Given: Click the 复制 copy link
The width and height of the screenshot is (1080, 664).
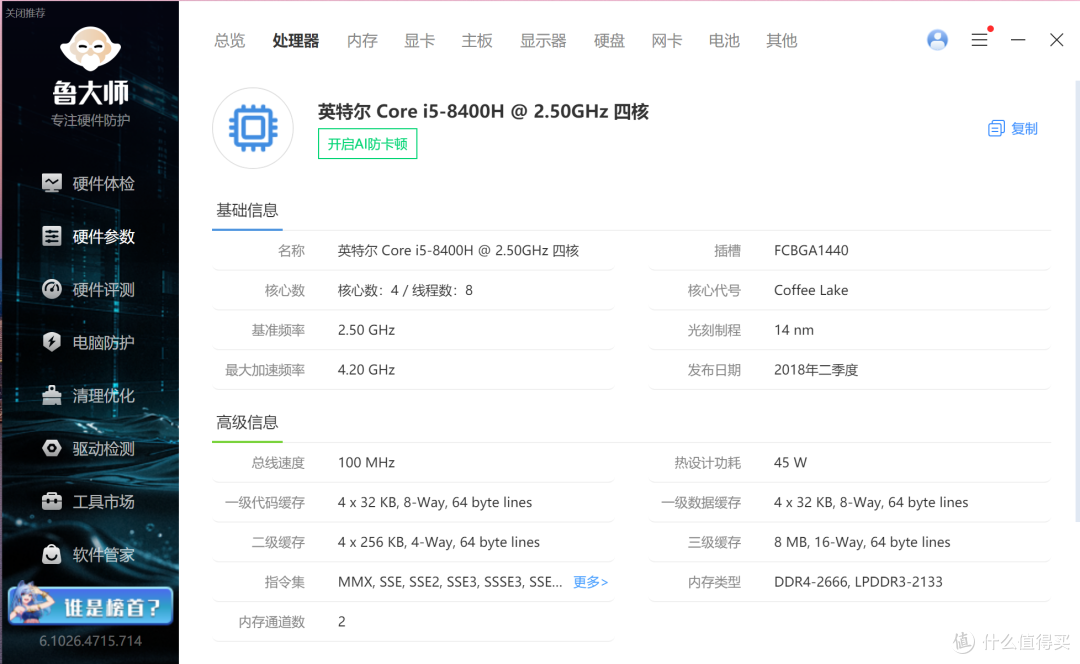Looking at the screenshot, I should point(1024,129).
